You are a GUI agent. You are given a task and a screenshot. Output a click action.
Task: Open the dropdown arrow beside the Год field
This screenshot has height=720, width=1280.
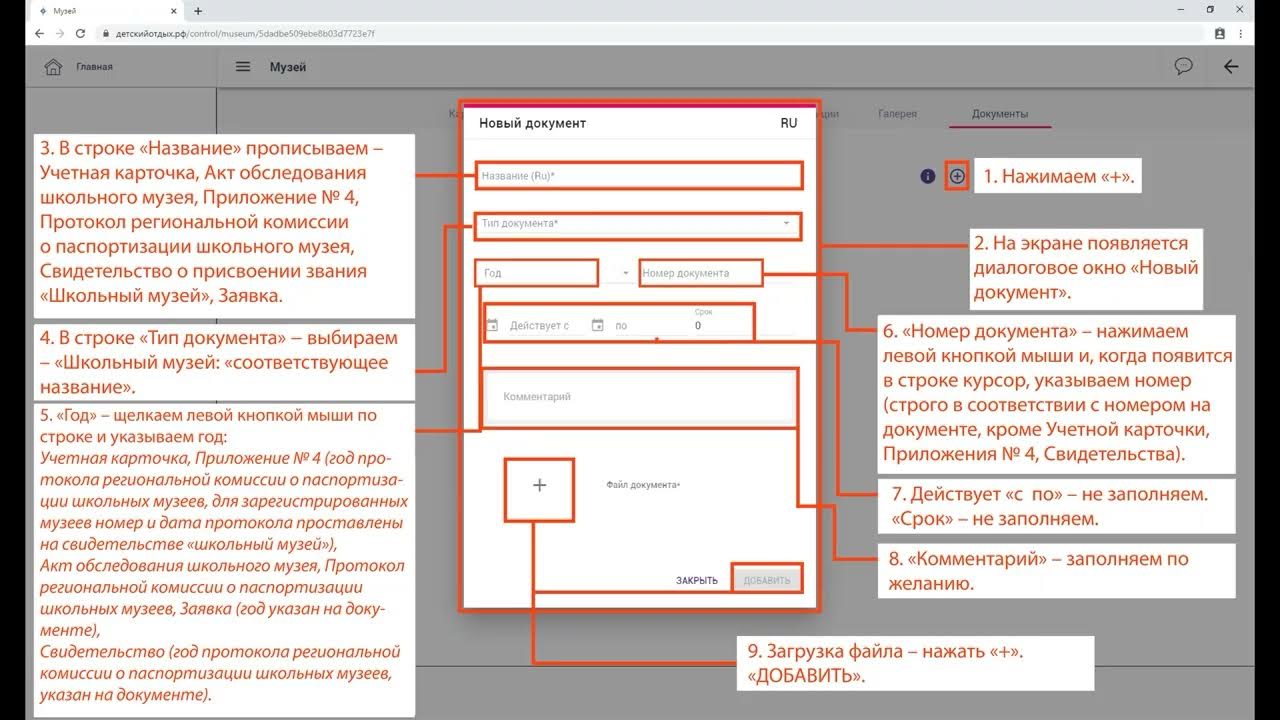(x=626, y=273)
